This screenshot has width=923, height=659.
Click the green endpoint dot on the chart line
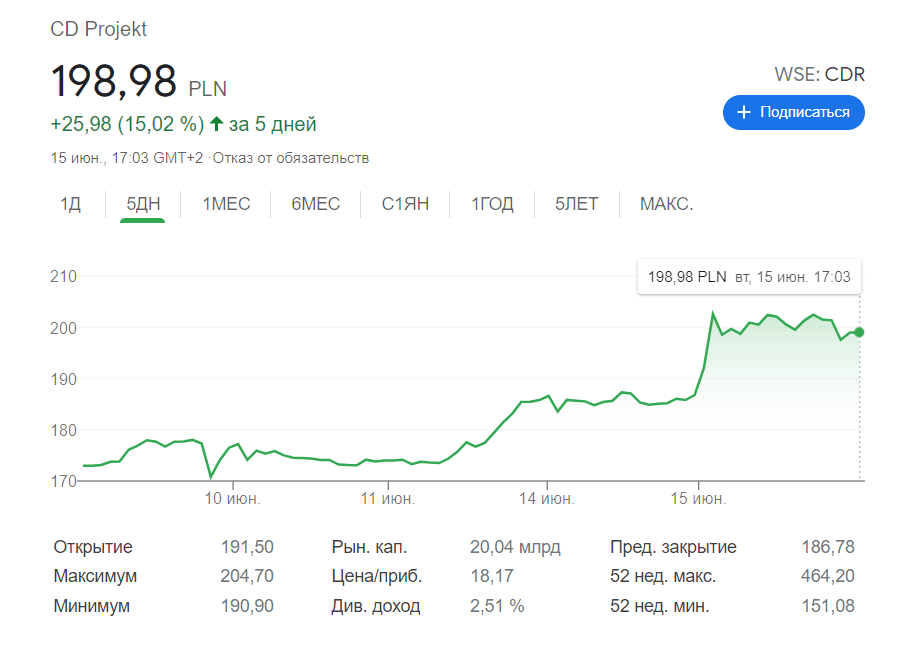coord(859,332)
